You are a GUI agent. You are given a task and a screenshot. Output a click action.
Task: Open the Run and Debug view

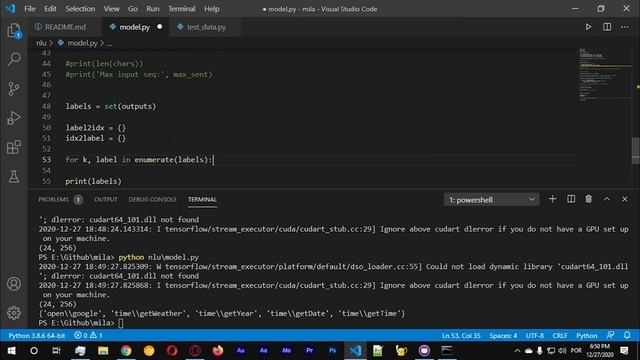(14, 118)
